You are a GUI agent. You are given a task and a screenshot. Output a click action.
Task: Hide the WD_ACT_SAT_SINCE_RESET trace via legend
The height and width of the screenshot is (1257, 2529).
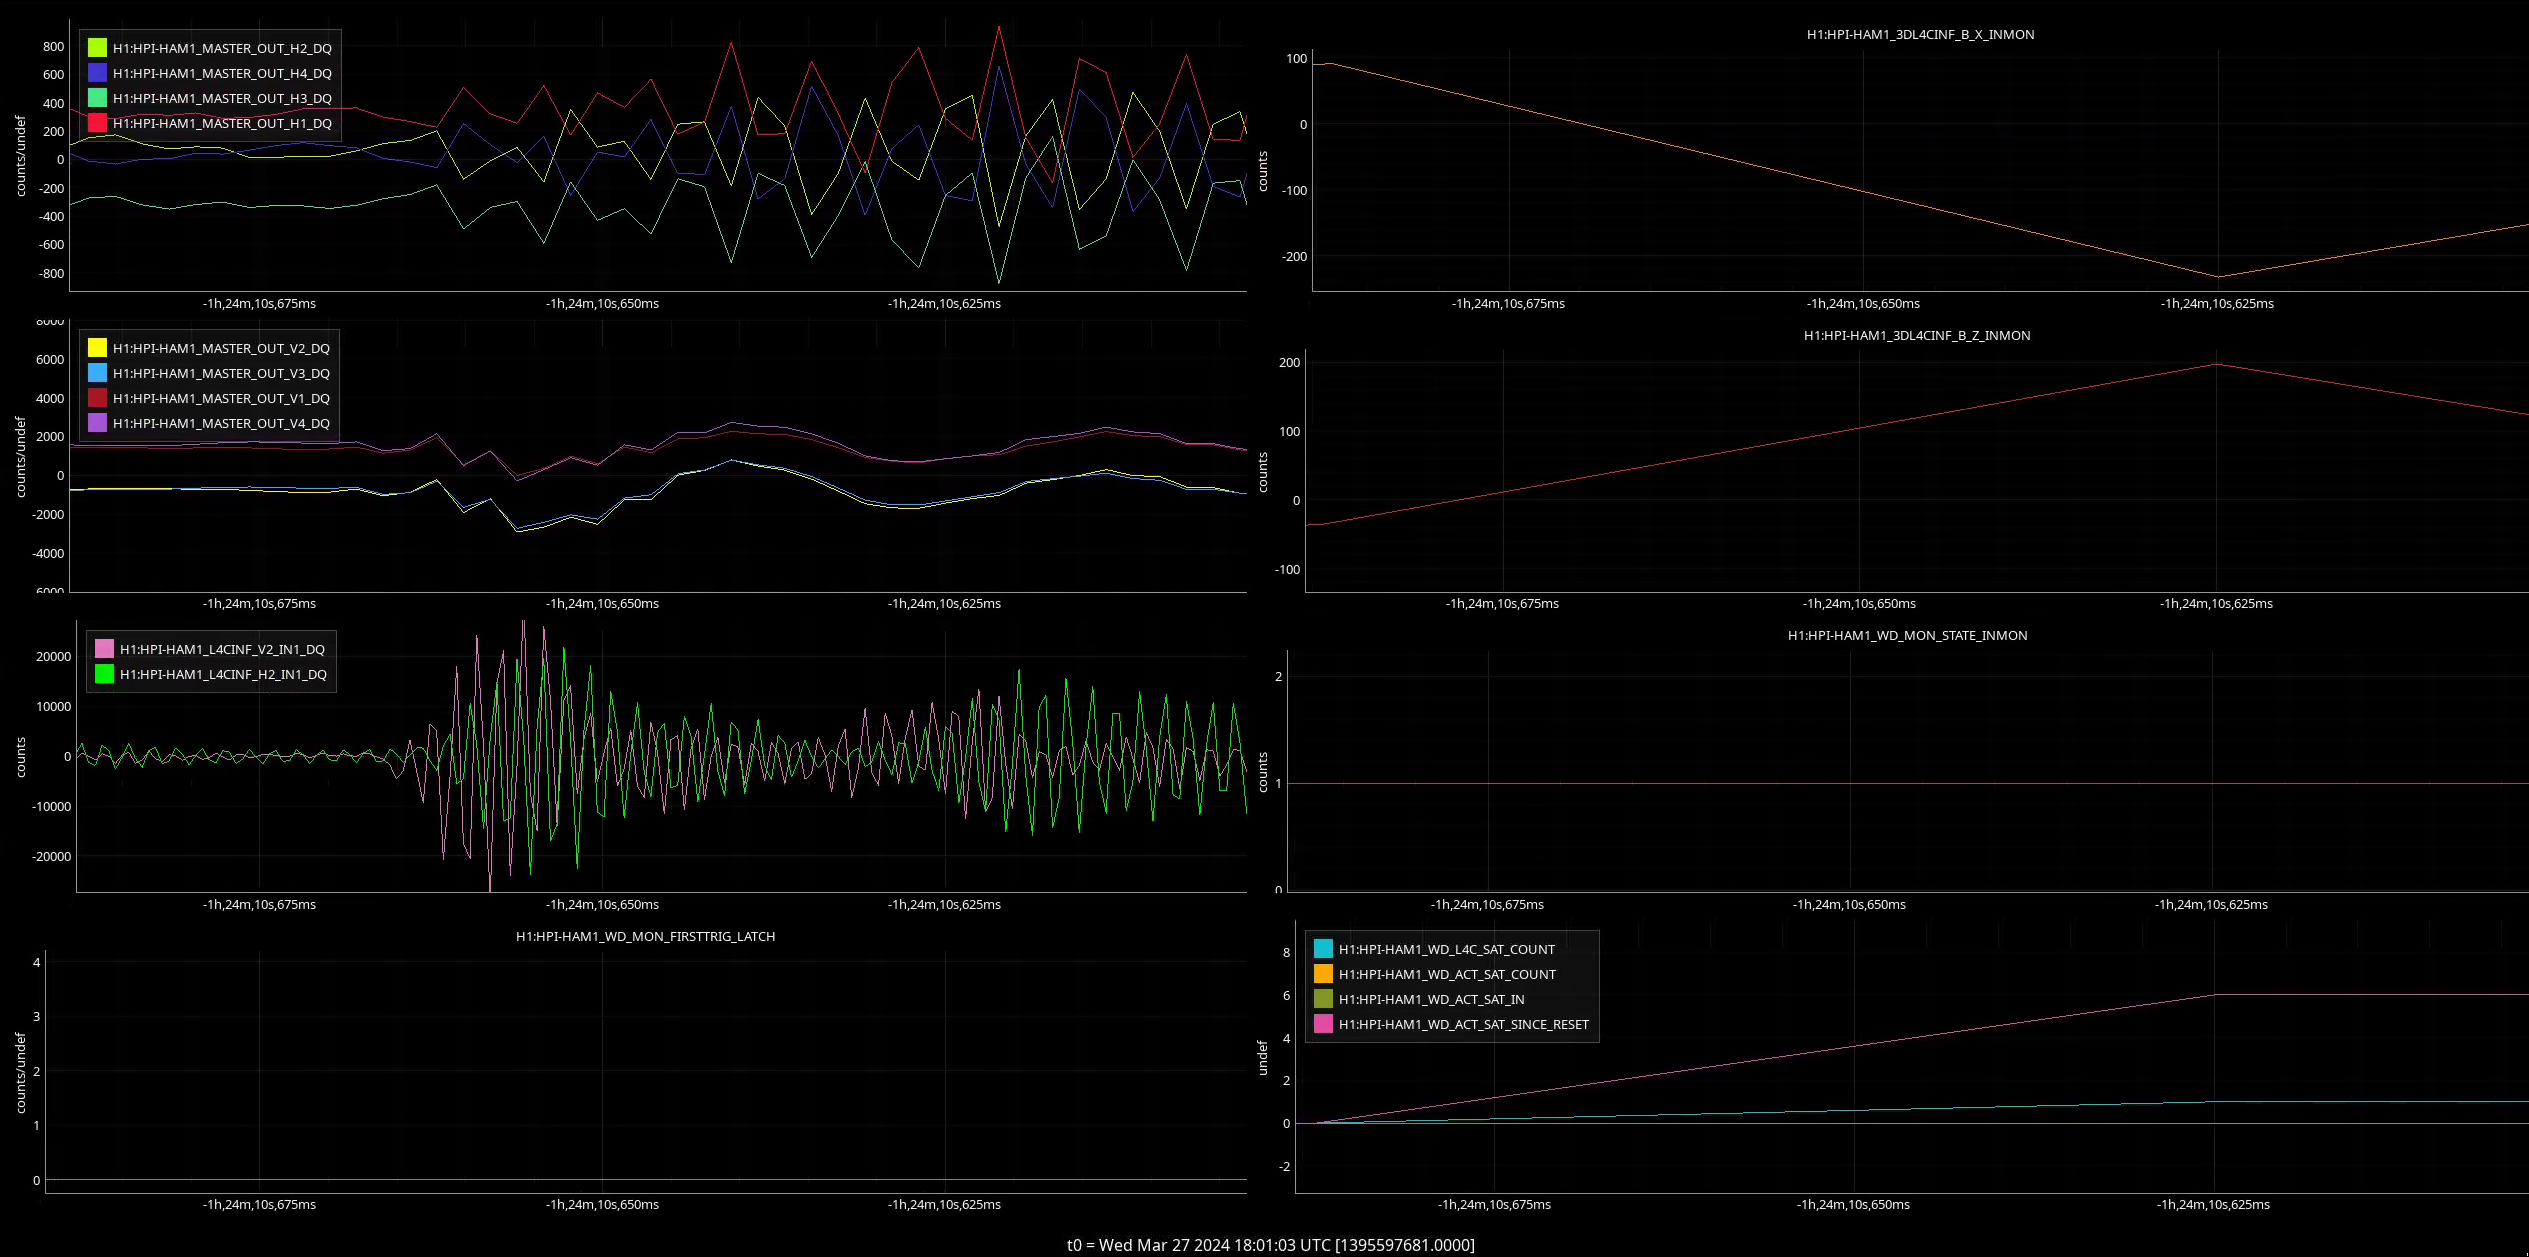[1323, 1024]
